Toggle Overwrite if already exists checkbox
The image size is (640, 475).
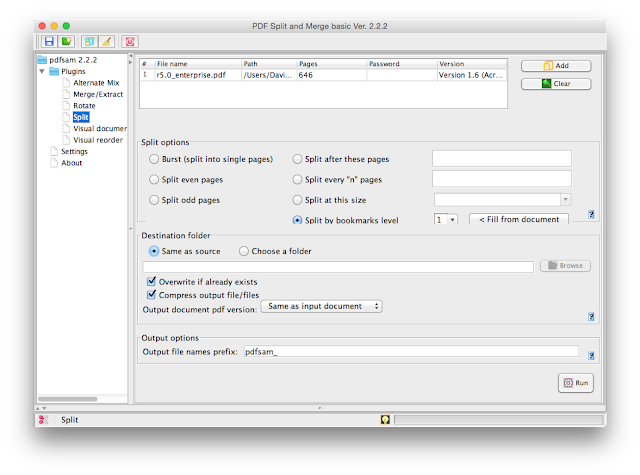(x=151, y=281)
